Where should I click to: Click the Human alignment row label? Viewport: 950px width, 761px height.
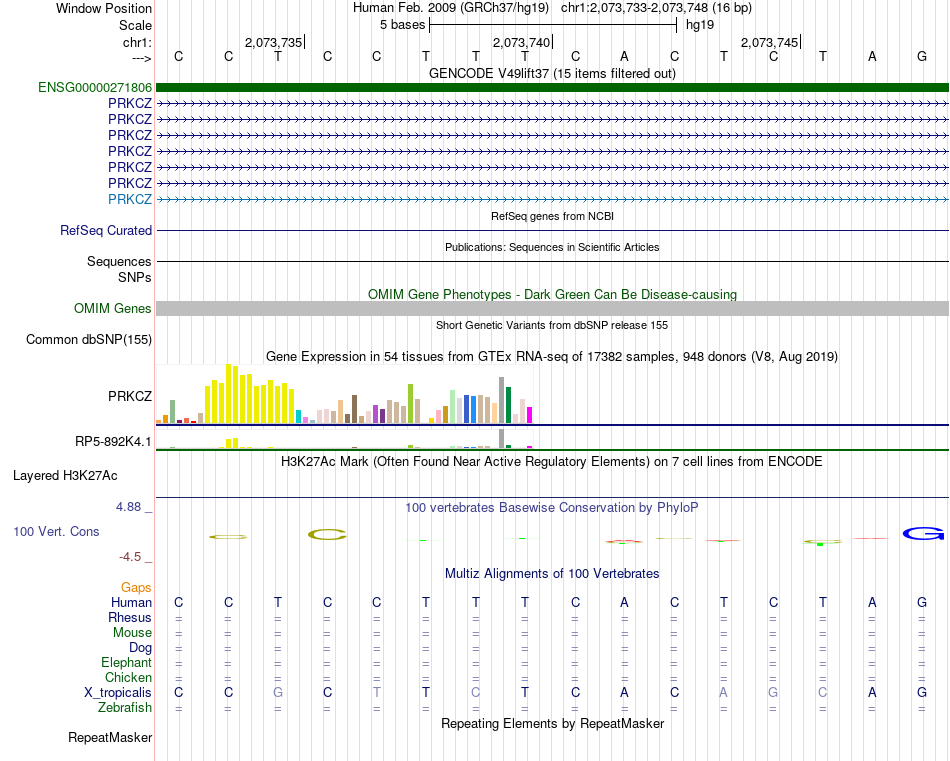click(x=131, y=602)
